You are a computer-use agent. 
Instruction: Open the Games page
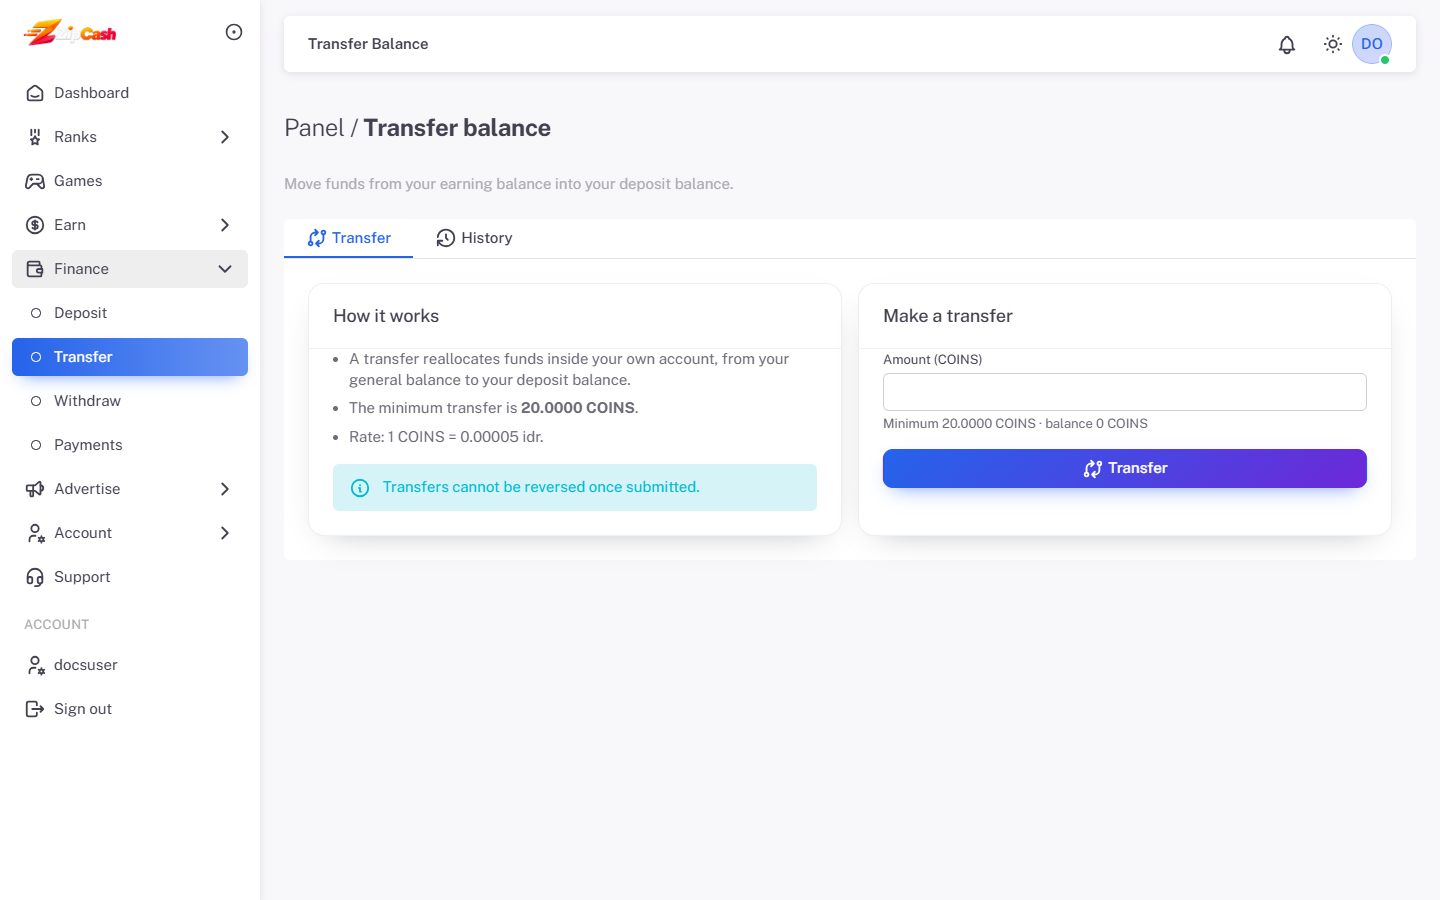130,181
